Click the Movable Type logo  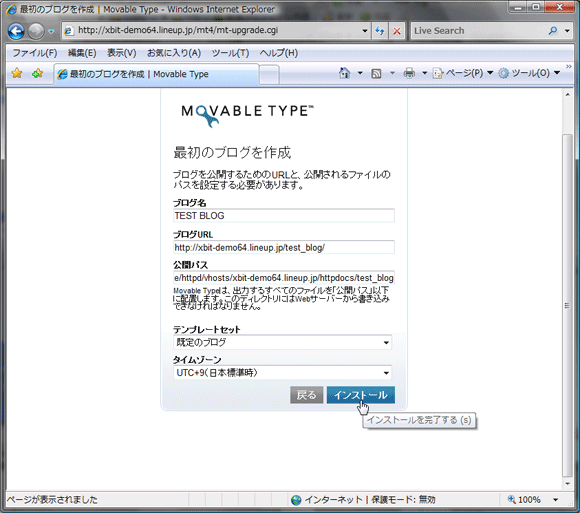(x=247, y=115)
